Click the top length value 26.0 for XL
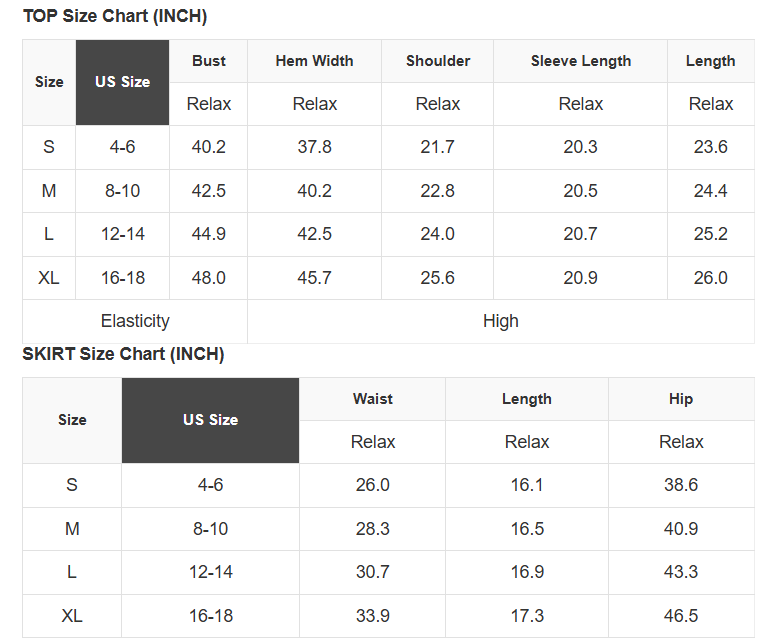Image resolution: width=779 pixels, height=638 pixels. point(711,278)
